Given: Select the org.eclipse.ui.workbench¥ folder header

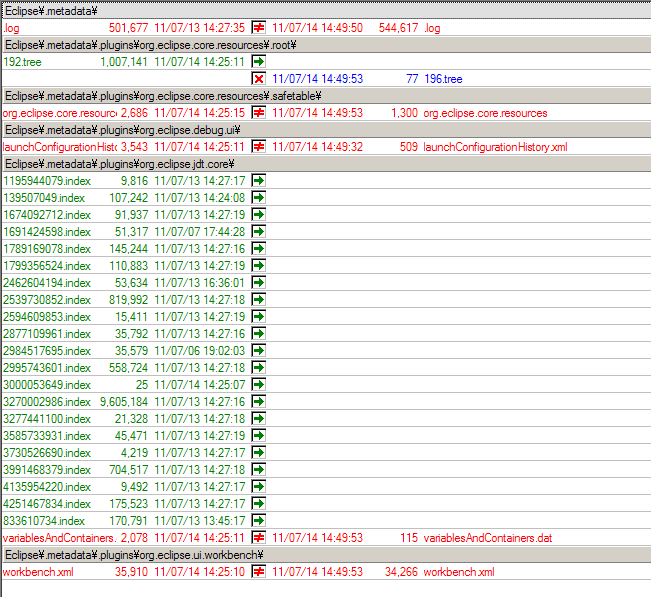Looking at the screenshot, I should pyautogui.click(x=326, y=555).
